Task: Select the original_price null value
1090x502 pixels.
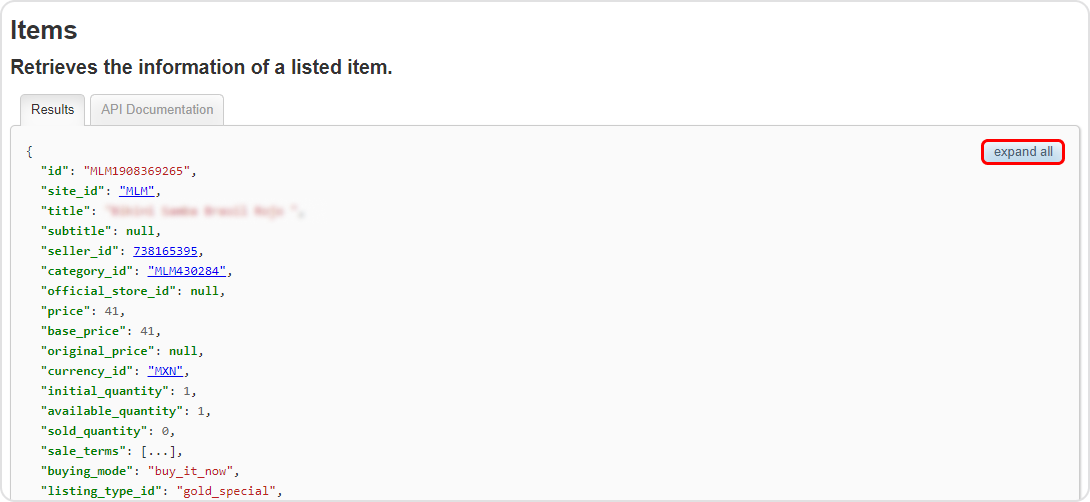Action: point(184,351)
